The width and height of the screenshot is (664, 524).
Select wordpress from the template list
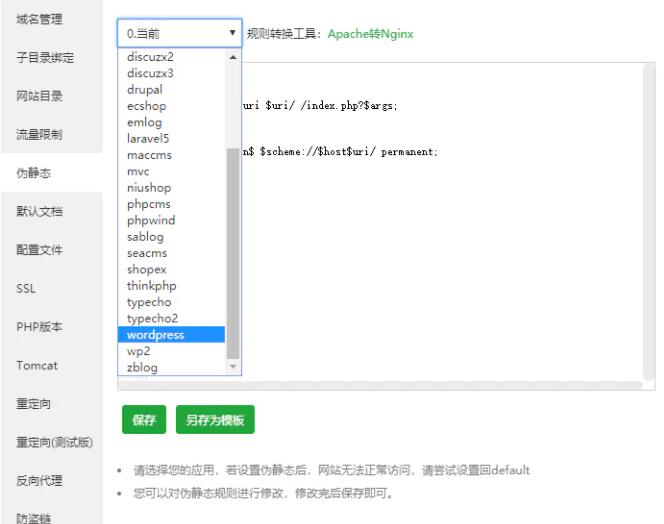pyautogui.click(x=155, y=335)
